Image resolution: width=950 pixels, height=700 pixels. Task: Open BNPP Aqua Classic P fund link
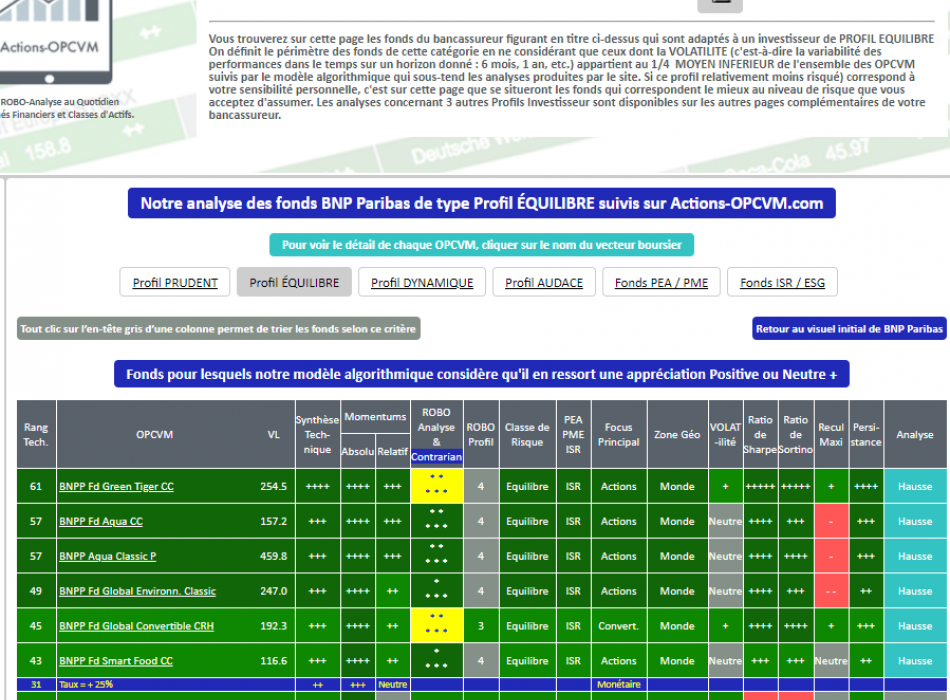[107, 556]
